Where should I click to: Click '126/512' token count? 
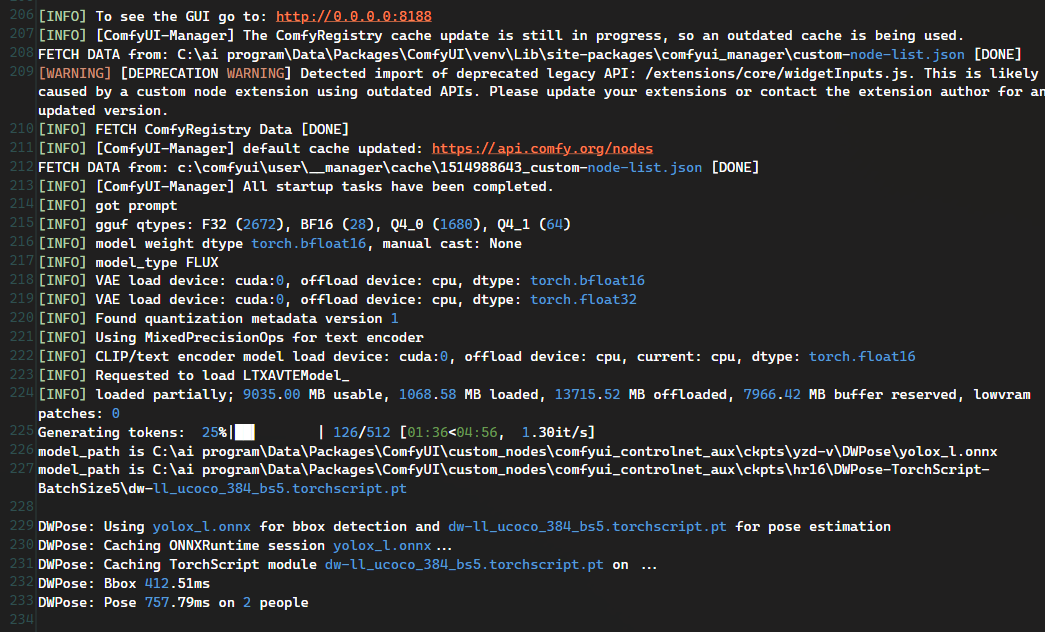(x=362, y=433)
